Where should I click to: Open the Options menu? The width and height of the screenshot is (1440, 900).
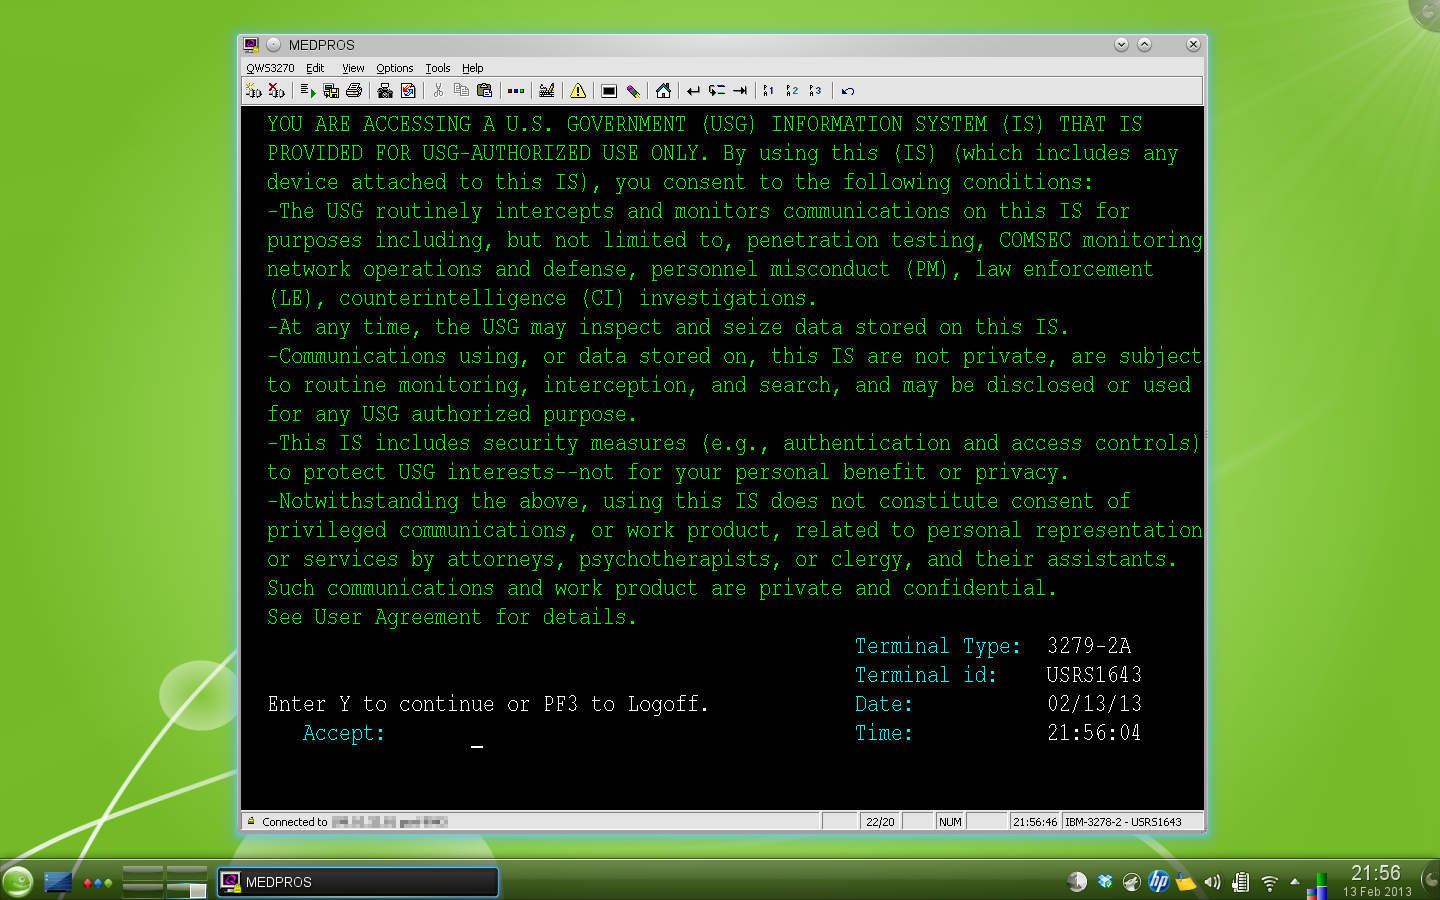(x=395, y=68)
